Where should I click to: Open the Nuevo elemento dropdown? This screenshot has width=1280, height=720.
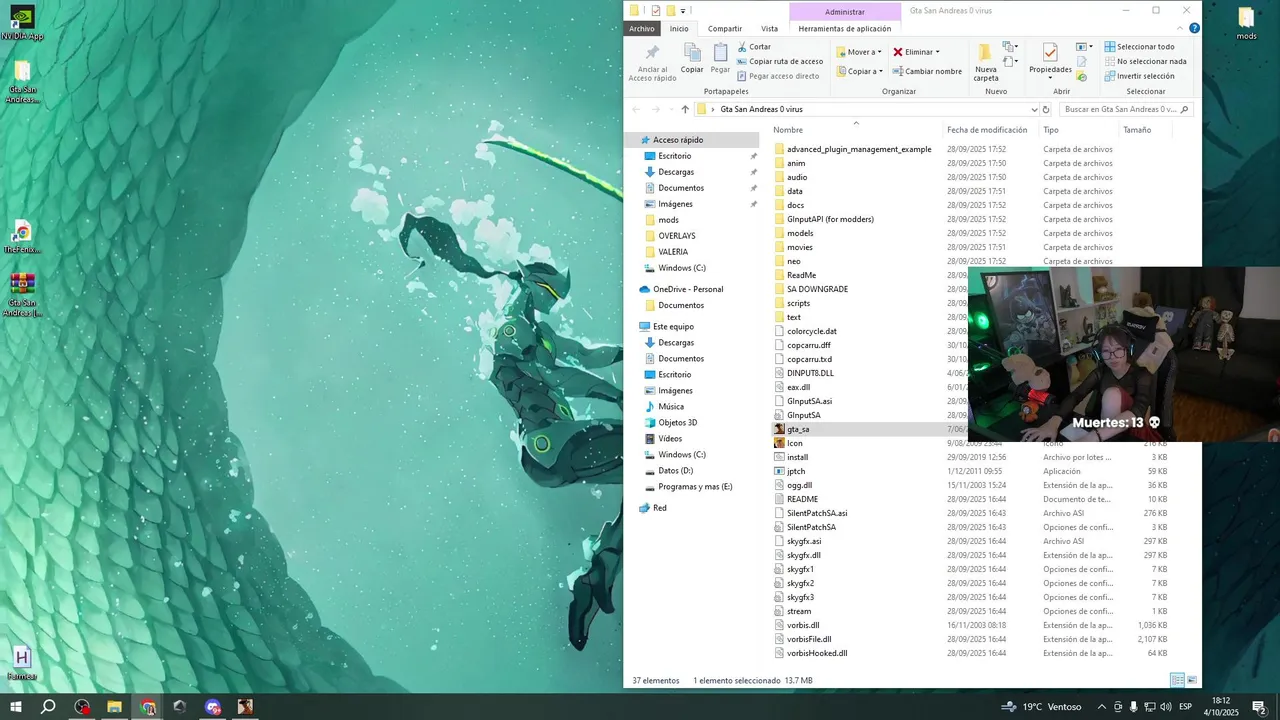[x=1010, y=47]
